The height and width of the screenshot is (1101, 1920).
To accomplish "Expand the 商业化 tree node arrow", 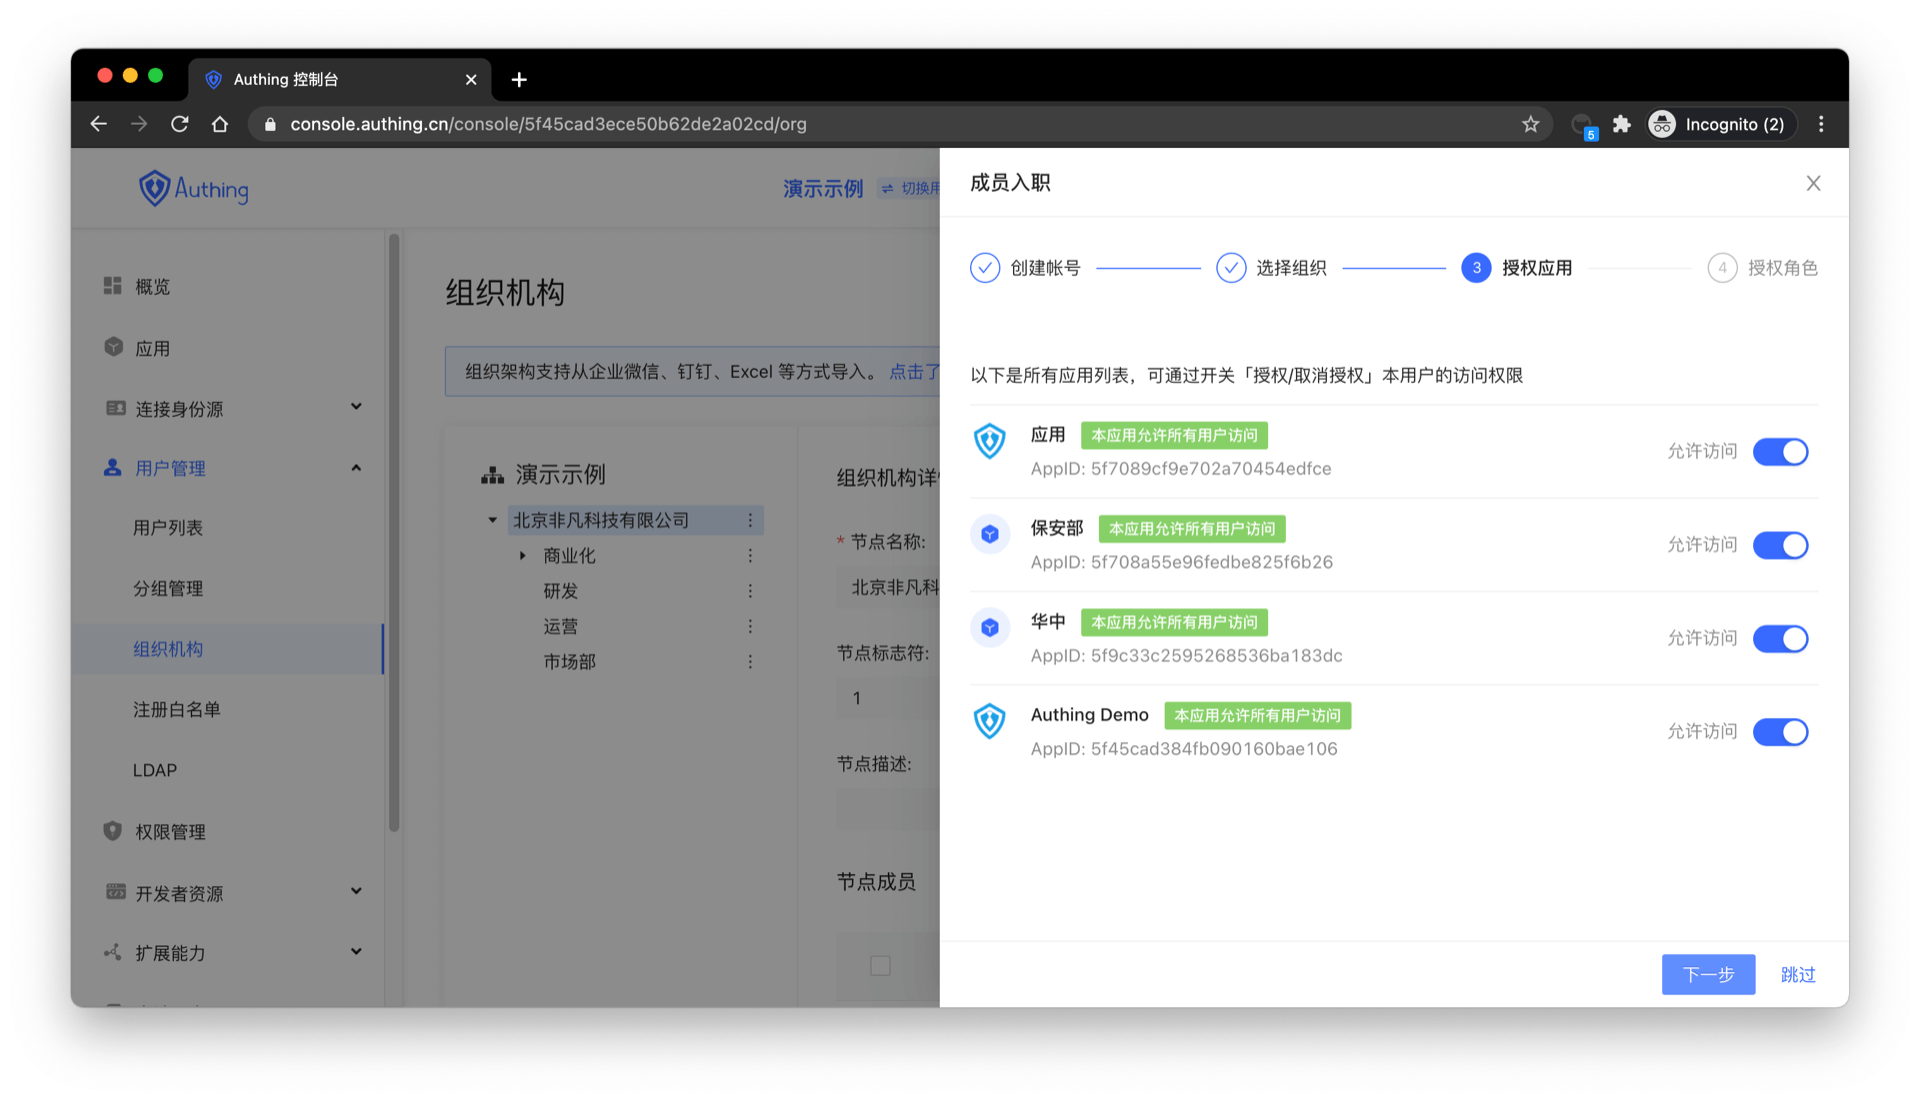I will click(522, 555).
